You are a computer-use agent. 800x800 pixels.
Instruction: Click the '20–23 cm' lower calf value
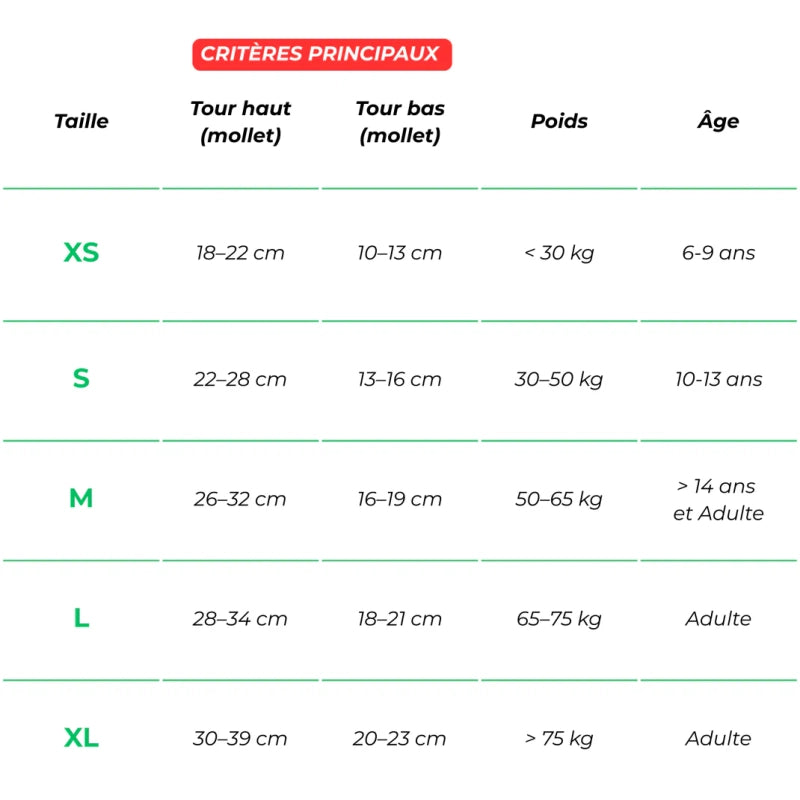(x=400, y=739)
